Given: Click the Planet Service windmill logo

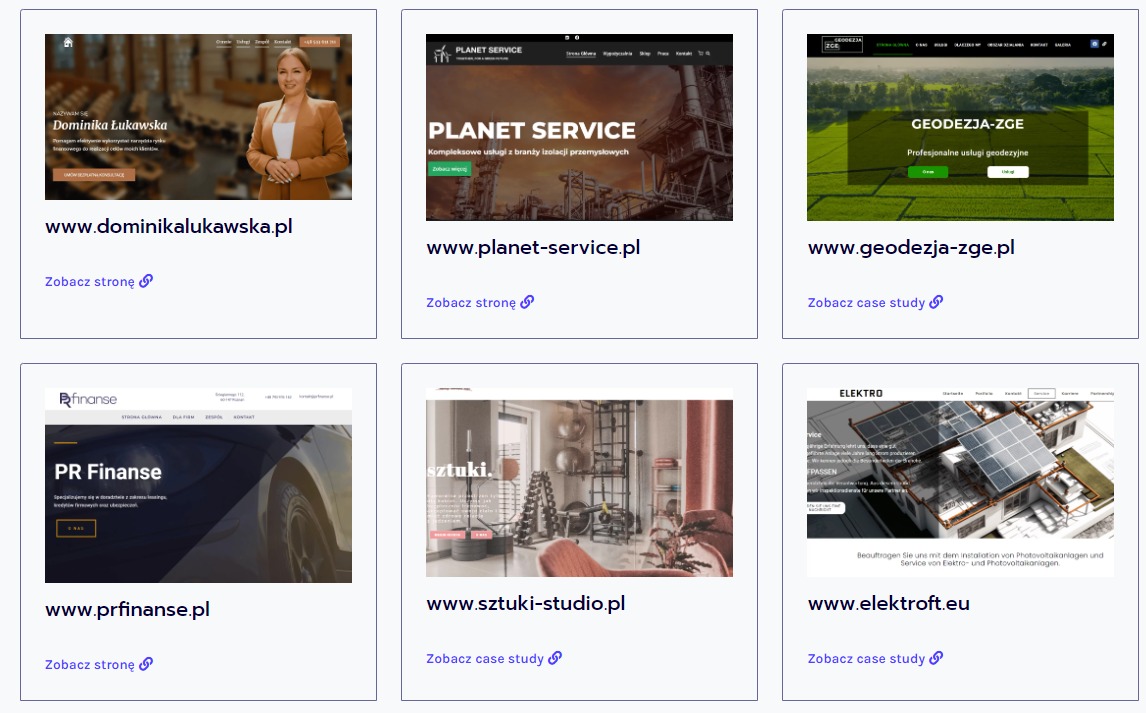Looking at the screenshot, I should 443,54.
